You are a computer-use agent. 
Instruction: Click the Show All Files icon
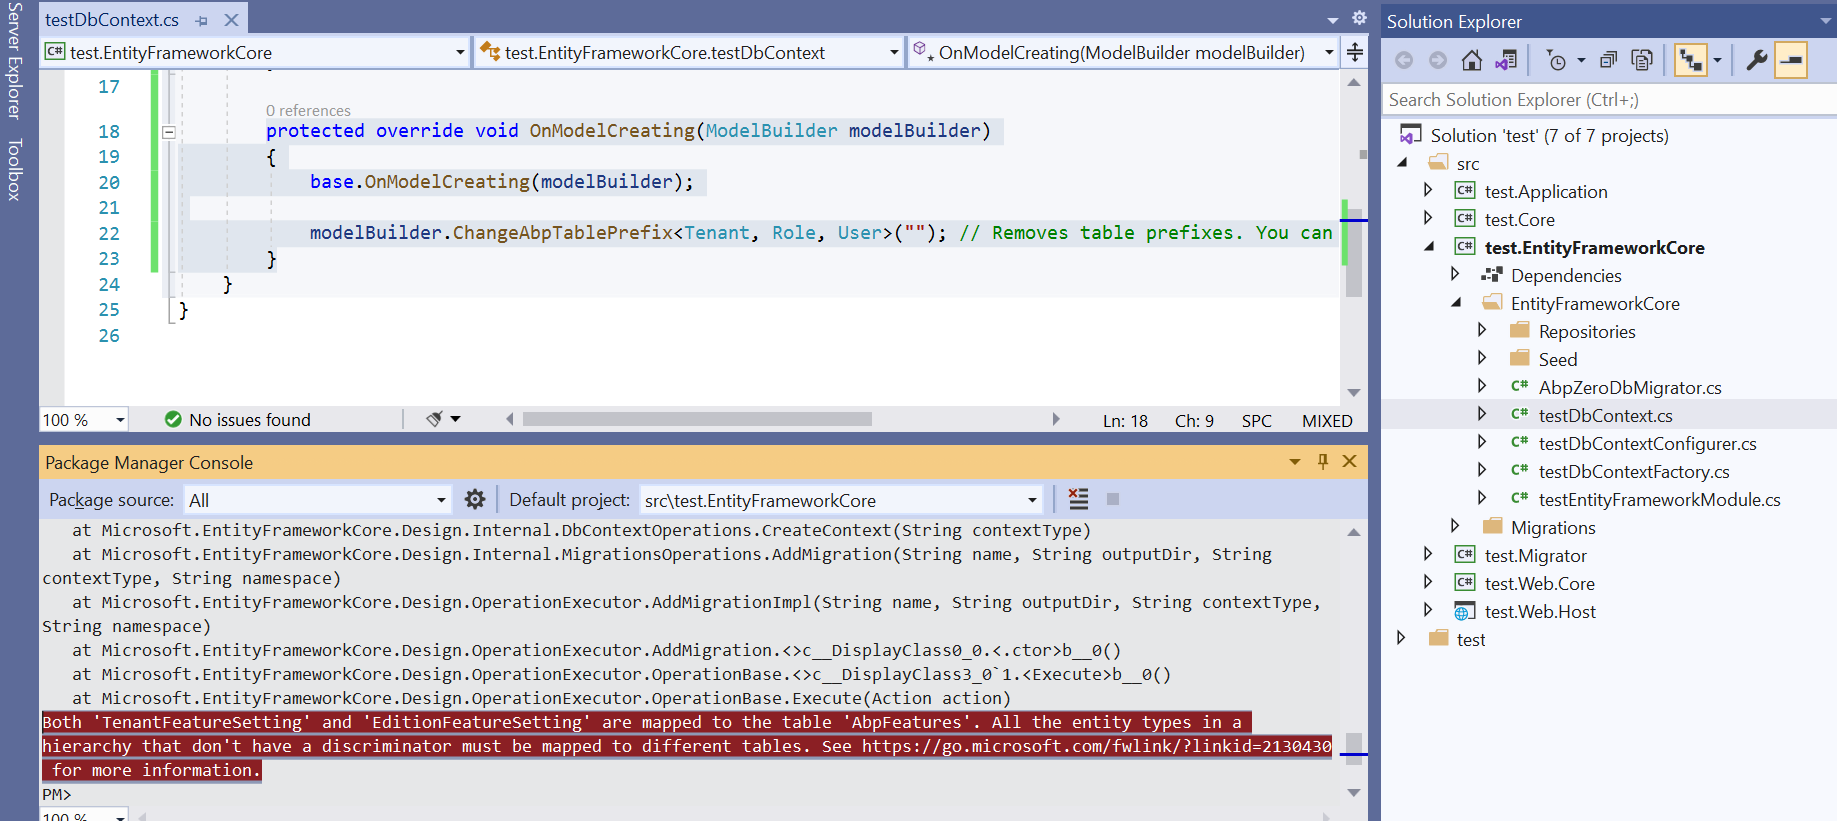pos(1641,61)
